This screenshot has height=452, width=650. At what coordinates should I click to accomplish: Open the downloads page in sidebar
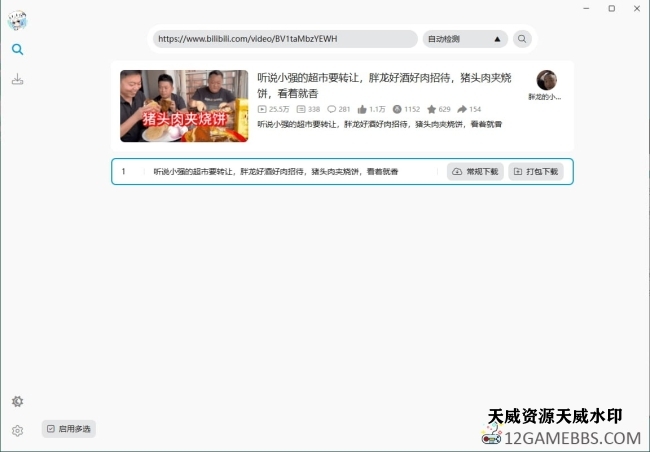pos(17,79)
